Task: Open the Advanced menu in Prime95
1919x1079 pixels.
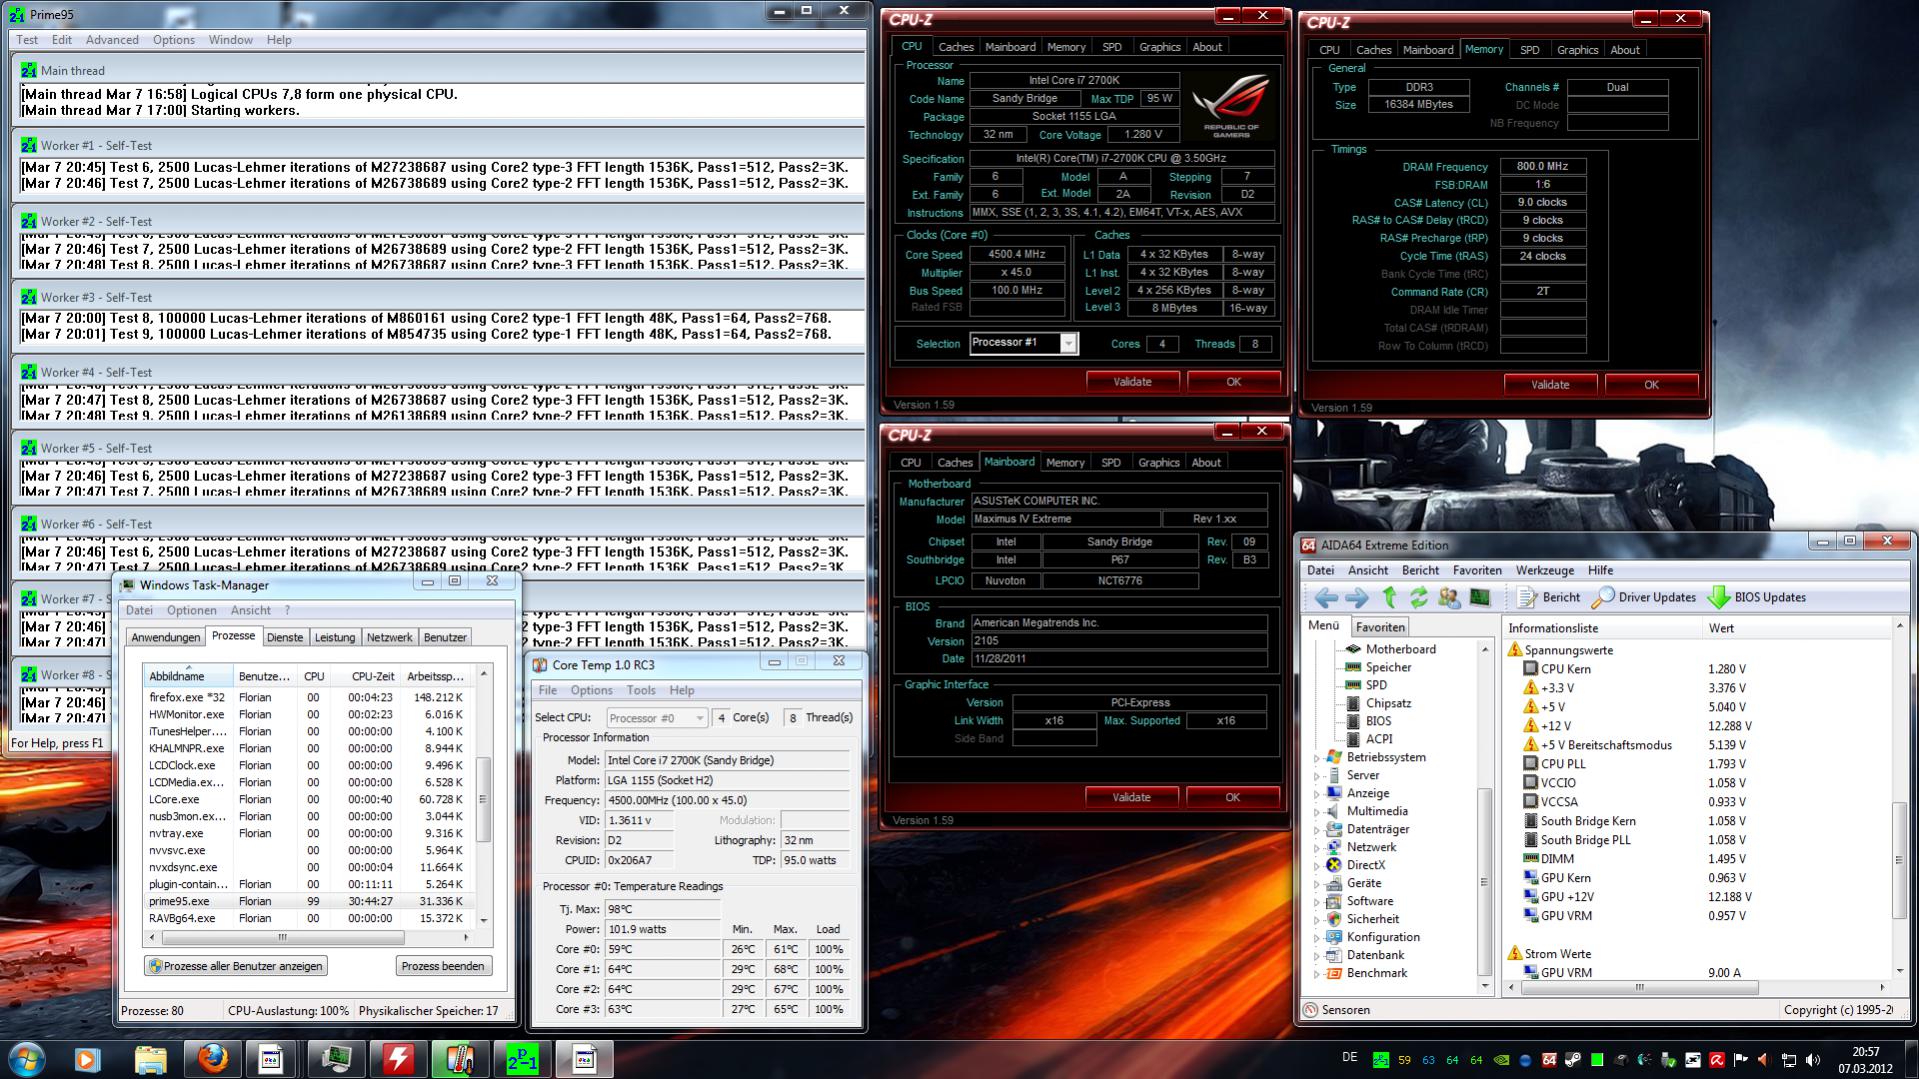Action: pyautogui.click(x=112, y=40)
